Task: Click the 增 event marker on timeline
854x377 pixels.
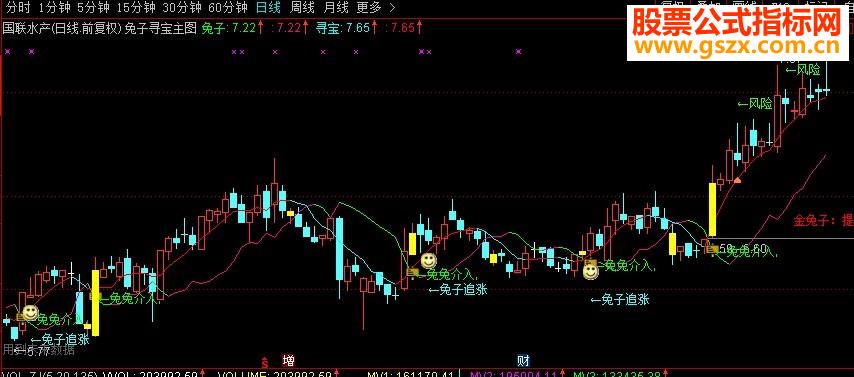Action: pyautogui.click(x=289, y=361)
